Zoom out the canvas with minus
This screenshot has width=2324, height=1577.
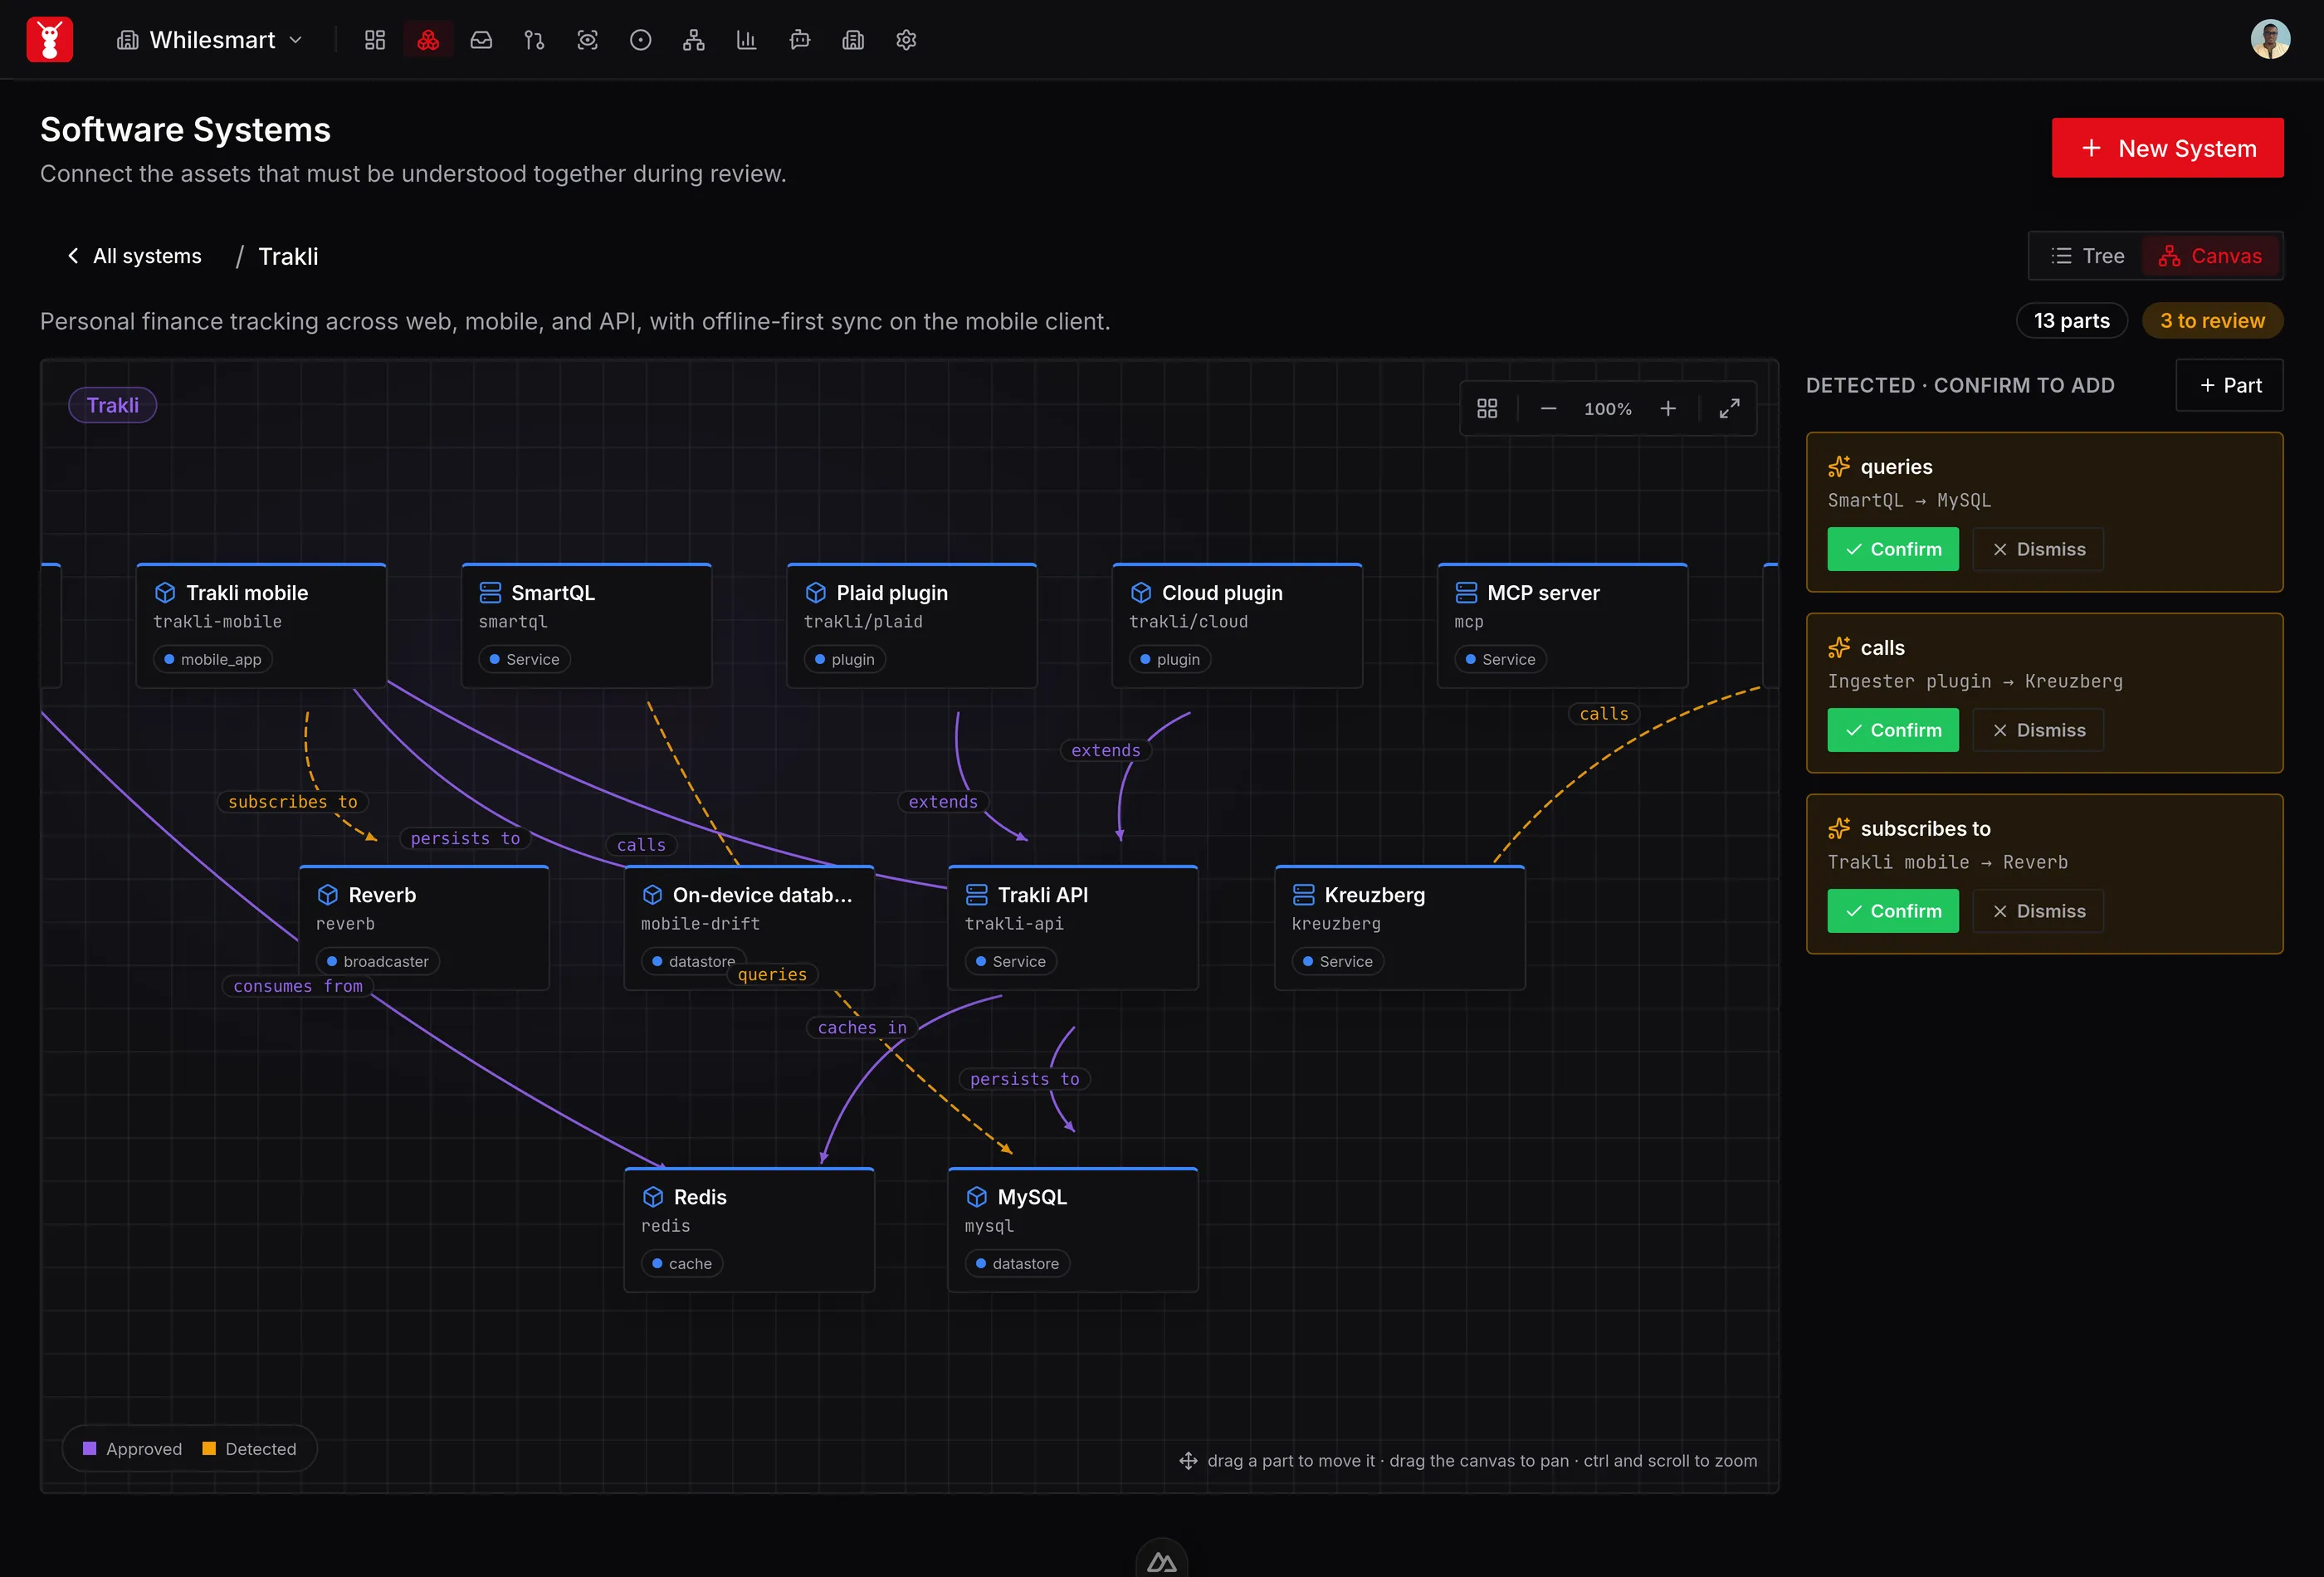tap(1548, 408)
